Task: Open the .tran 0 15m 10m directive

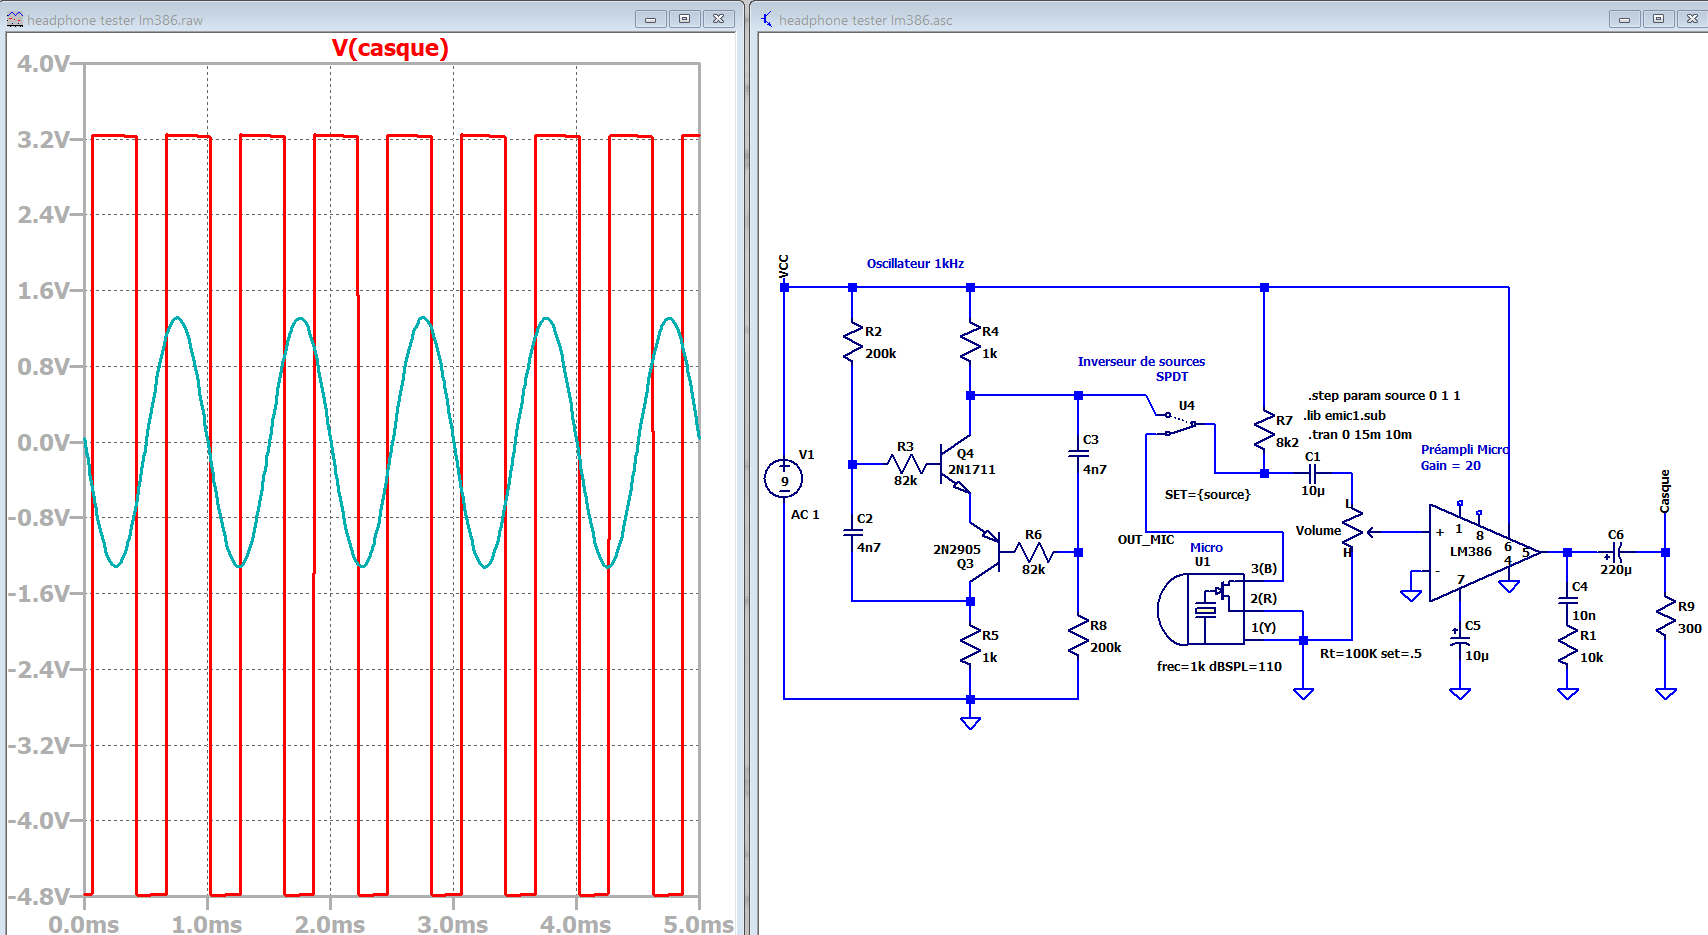Action: [x=1359, y=435]
